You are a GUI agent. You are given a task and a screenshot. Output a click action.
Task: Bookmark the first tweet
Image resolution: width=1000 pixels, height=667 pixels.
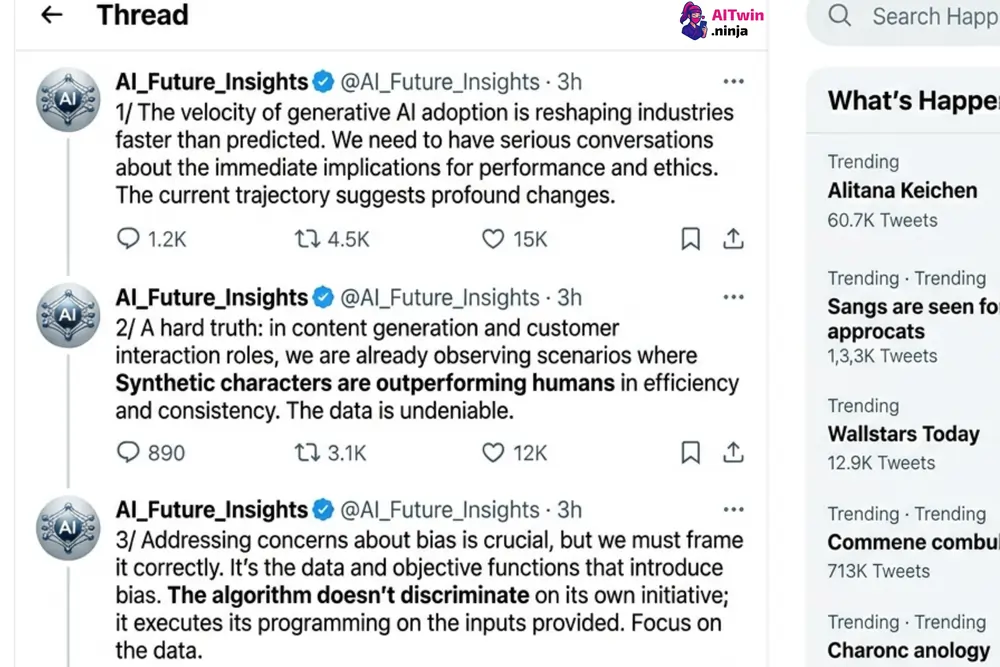[x=690, y=239]
